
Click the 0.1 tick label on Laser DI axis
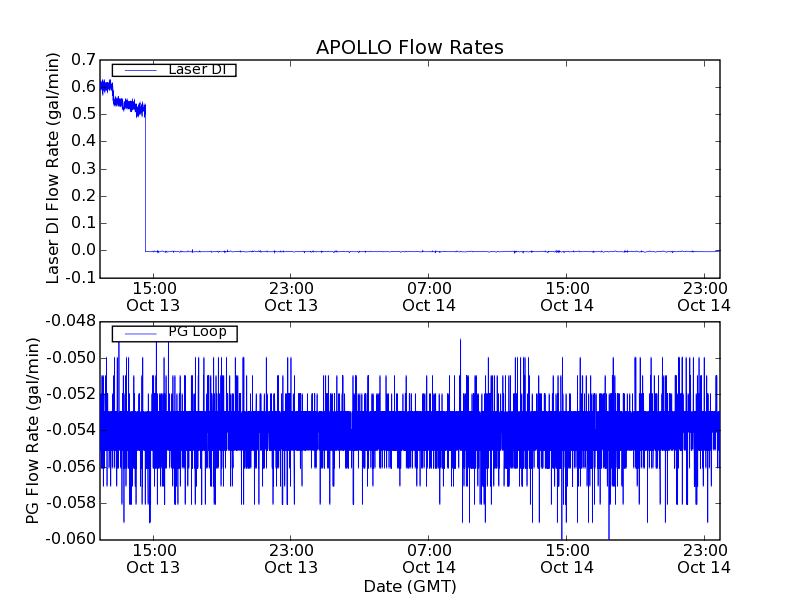tap(83, 223)
